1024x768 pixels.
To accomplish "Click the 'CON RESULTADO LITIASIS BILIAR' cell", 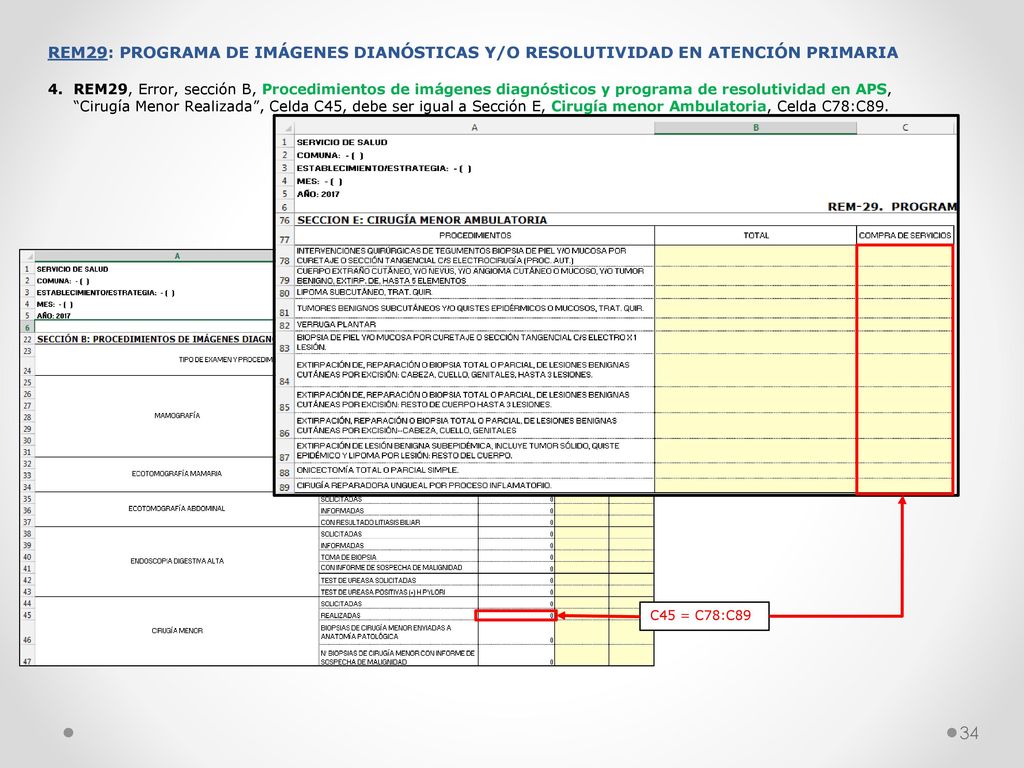I will point(398,522).
